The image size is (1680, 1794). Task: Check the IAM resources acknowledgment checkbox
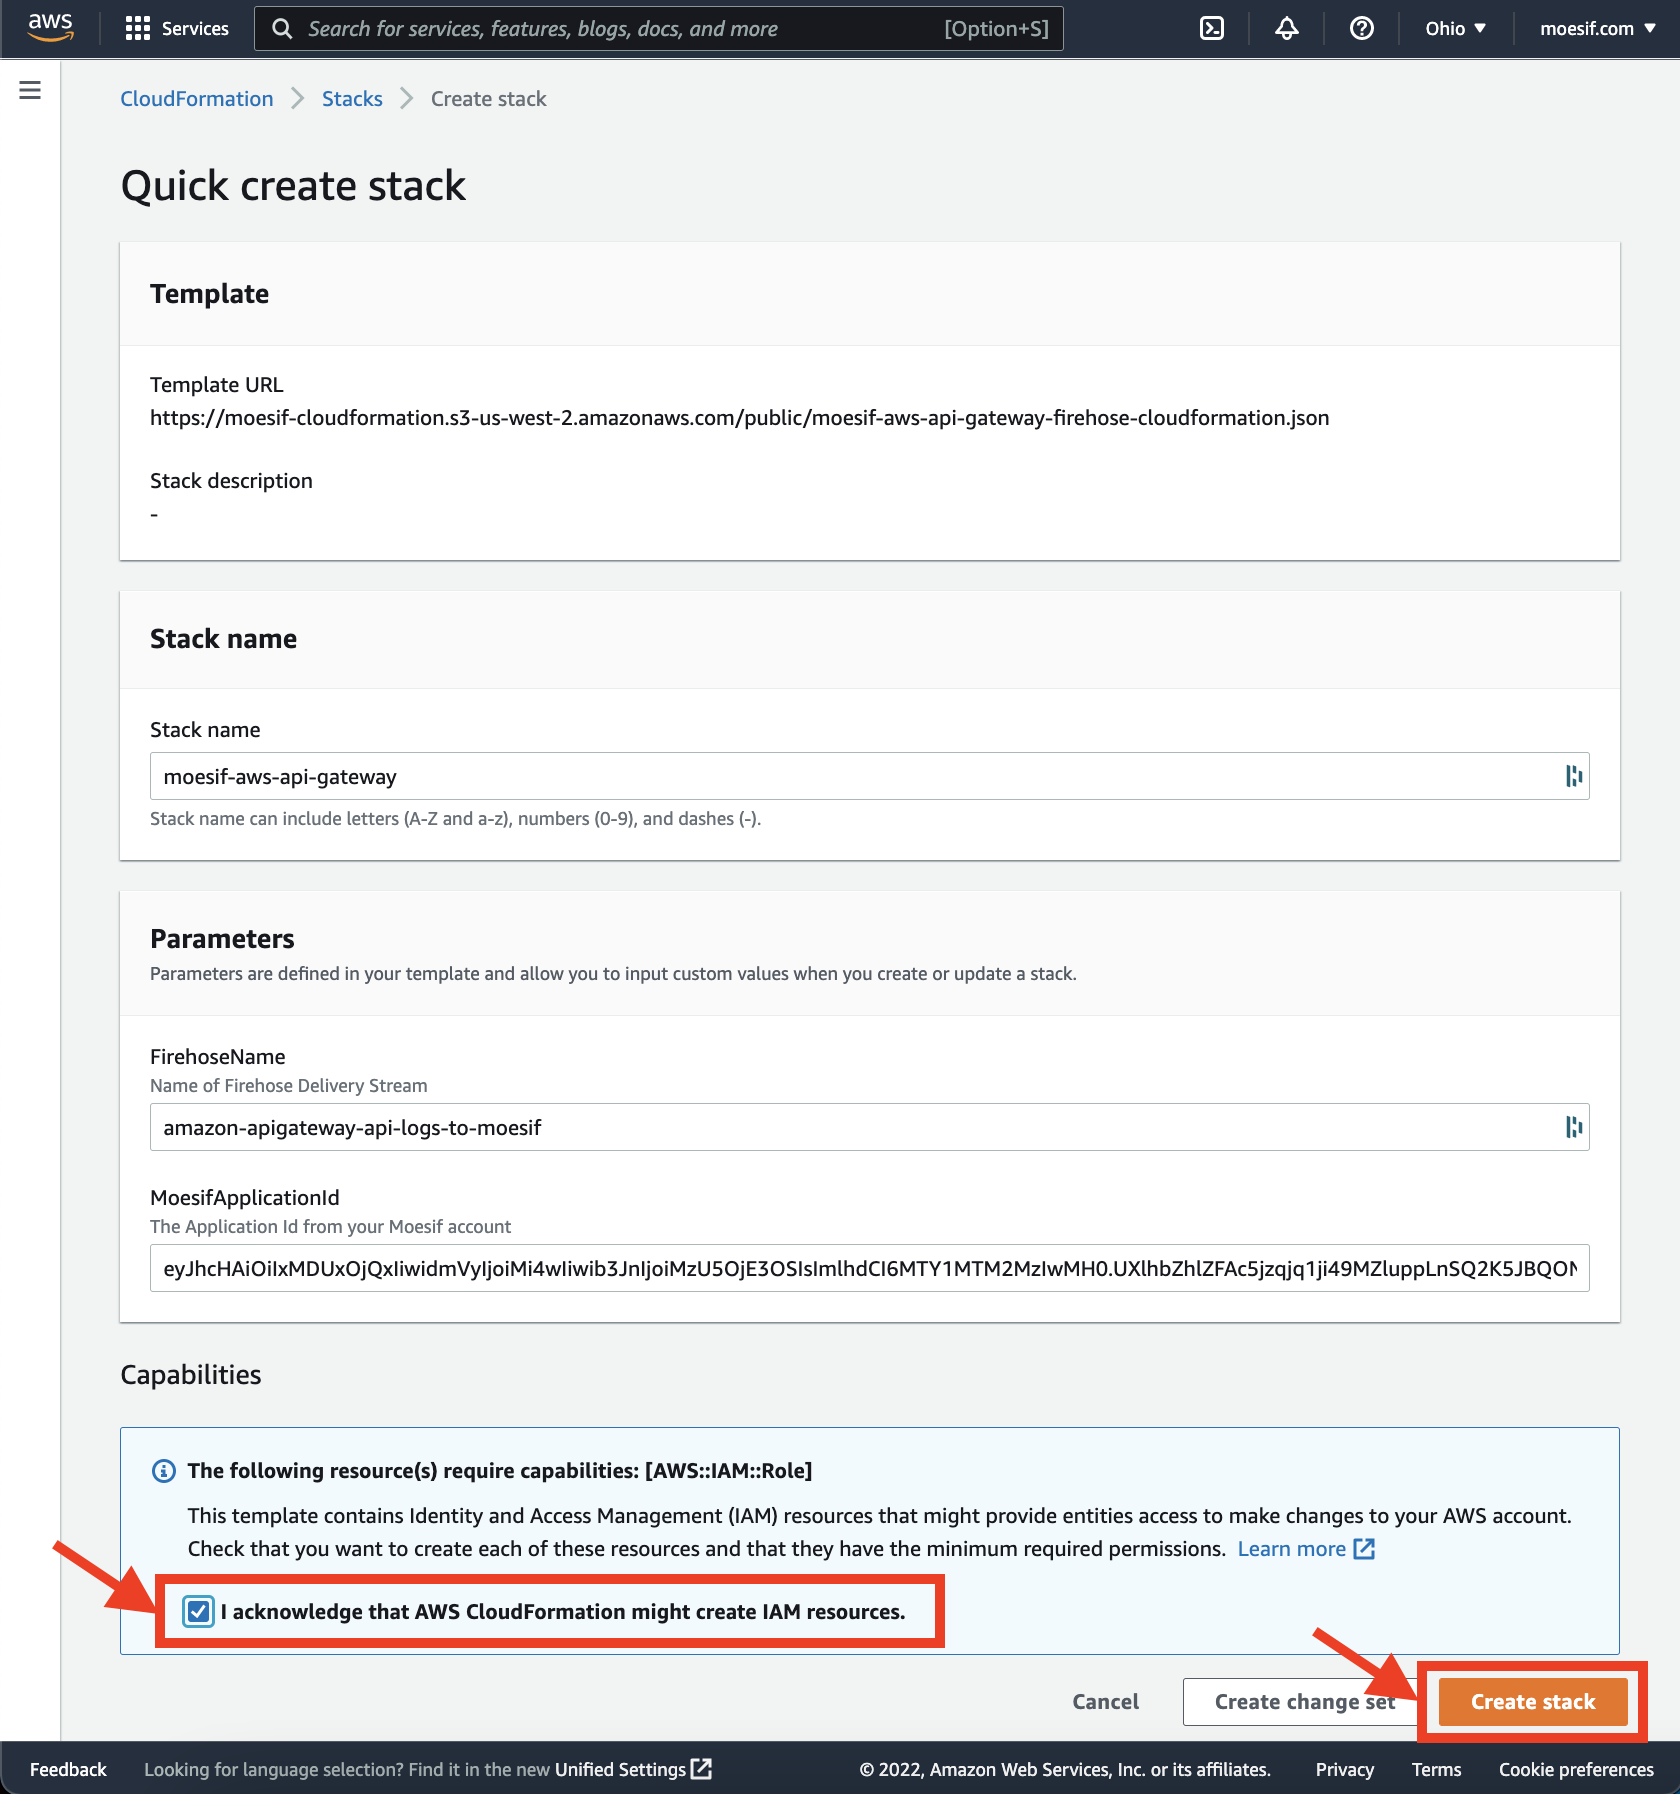tap(198, 1611)
